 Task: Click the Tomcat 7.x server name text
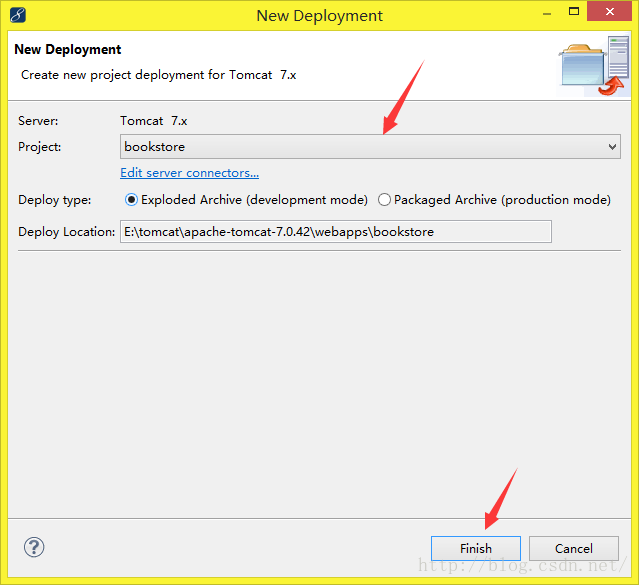(x=154, y=121)
